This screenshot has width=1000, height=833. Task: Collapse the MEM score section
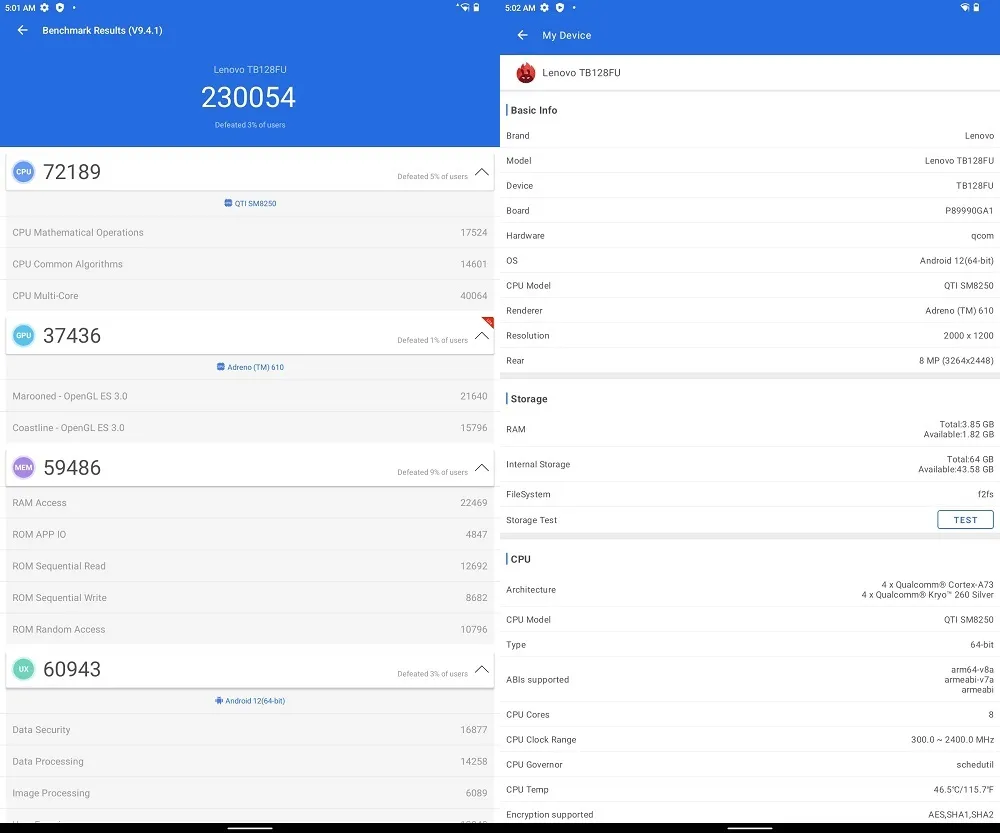click(482, 468)
